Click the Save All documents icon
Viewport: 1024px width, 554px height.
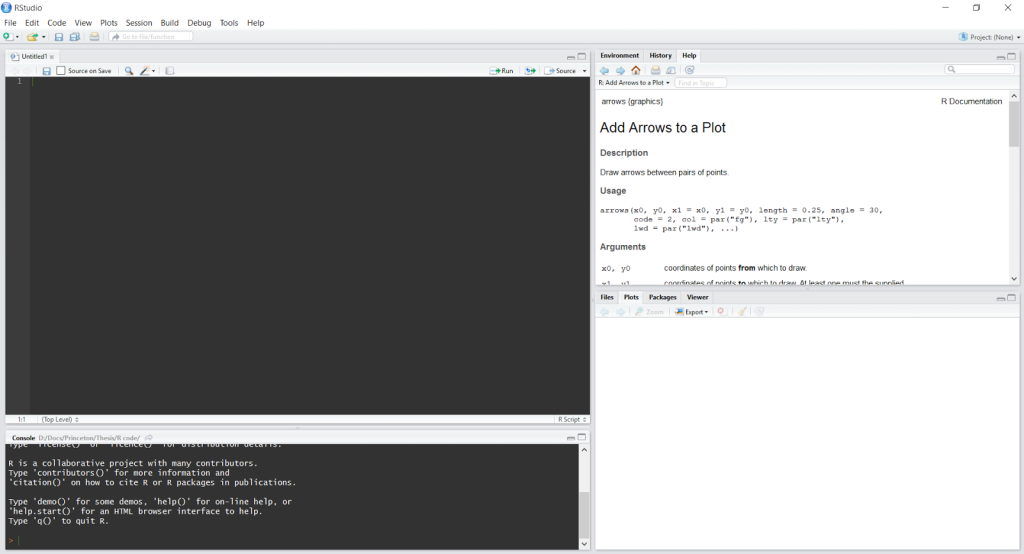point(74,37)
